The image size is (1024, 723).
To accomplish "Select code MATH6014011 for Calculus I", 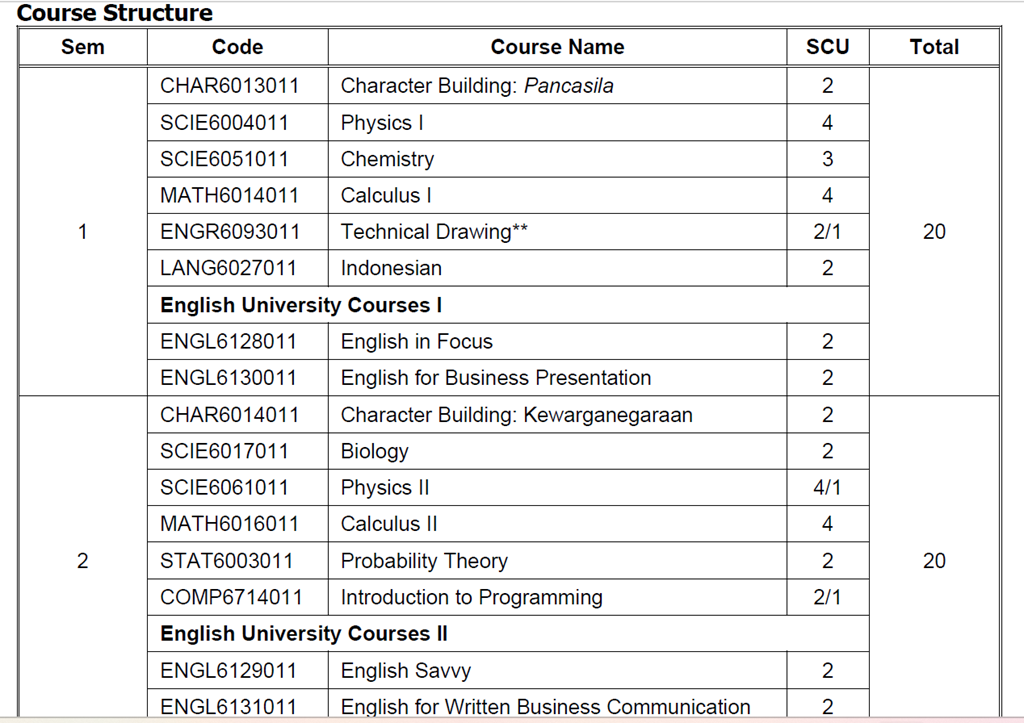I will pyautogui.click(x=229, y=195).
